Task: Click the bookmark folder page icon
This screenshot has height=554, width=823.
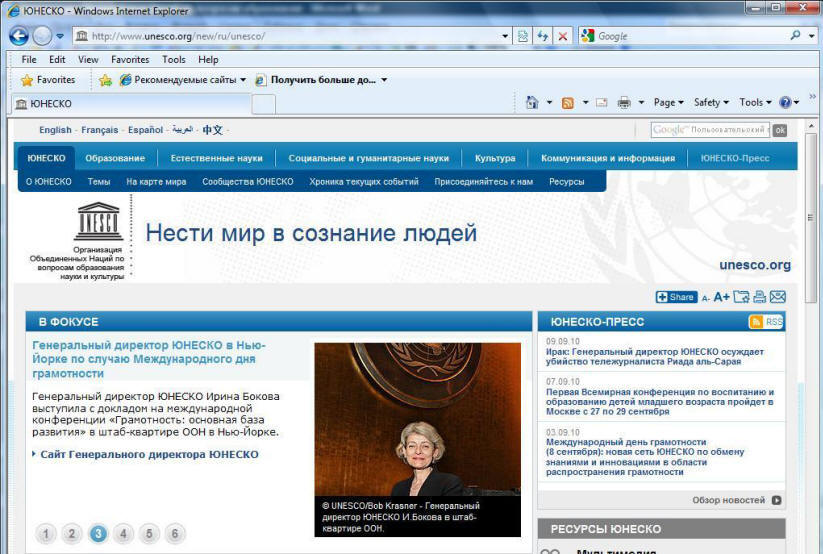Action: [741, 297]
